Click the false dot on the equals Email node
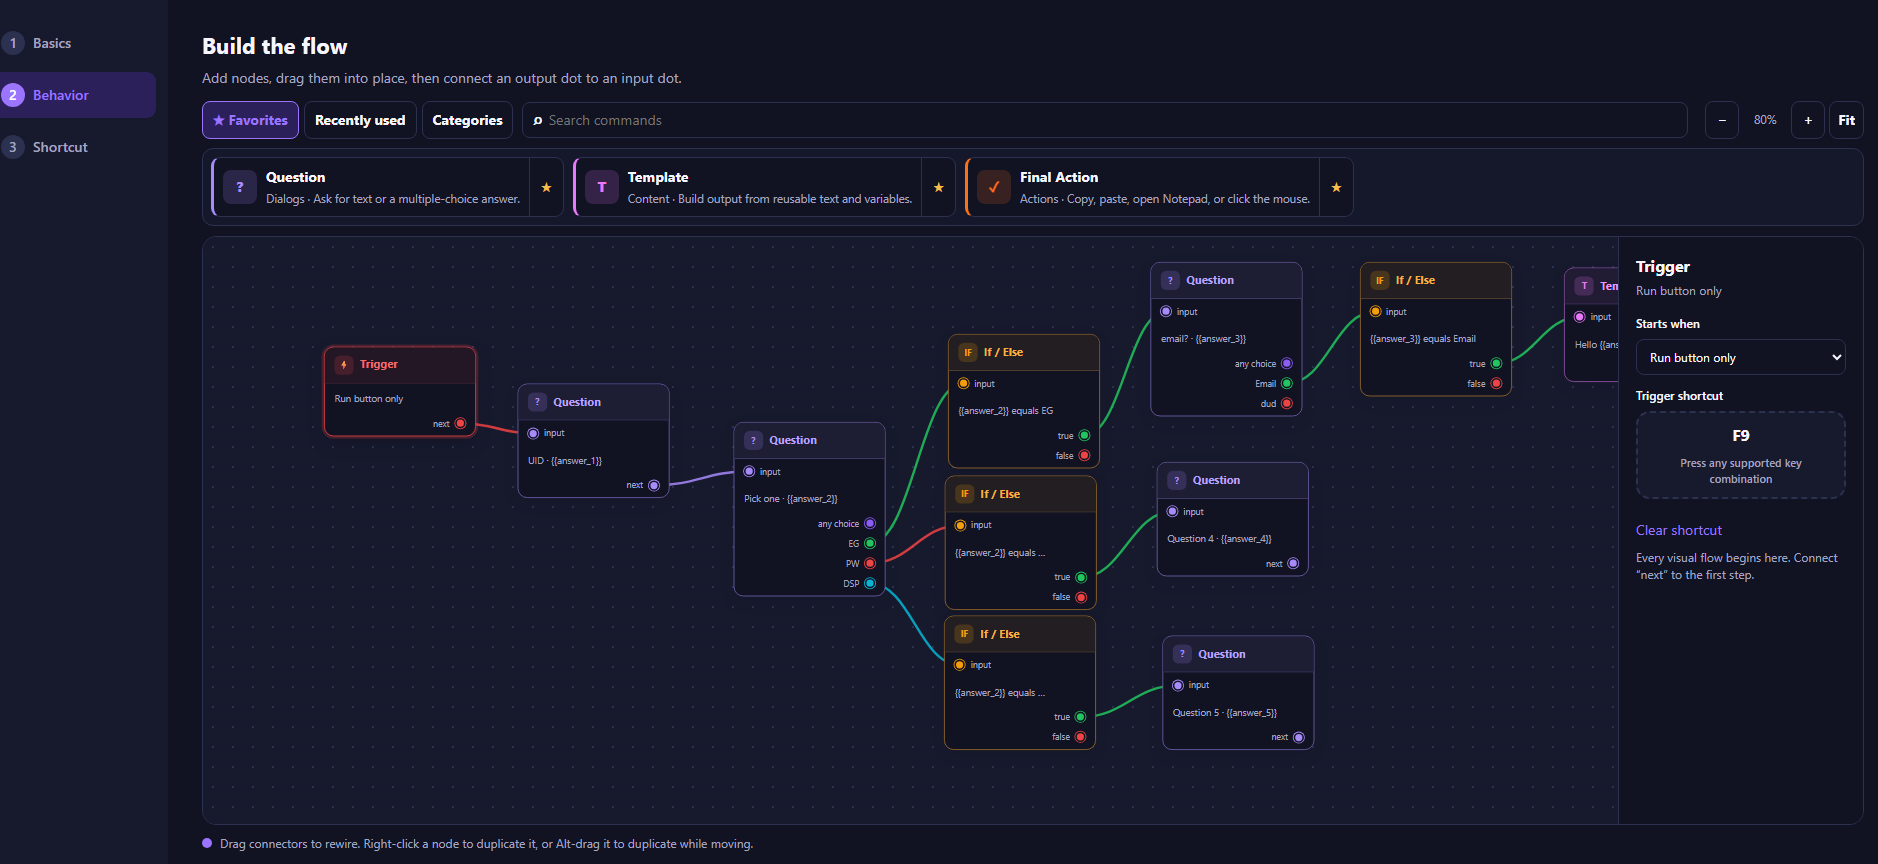 [1496, 384]
